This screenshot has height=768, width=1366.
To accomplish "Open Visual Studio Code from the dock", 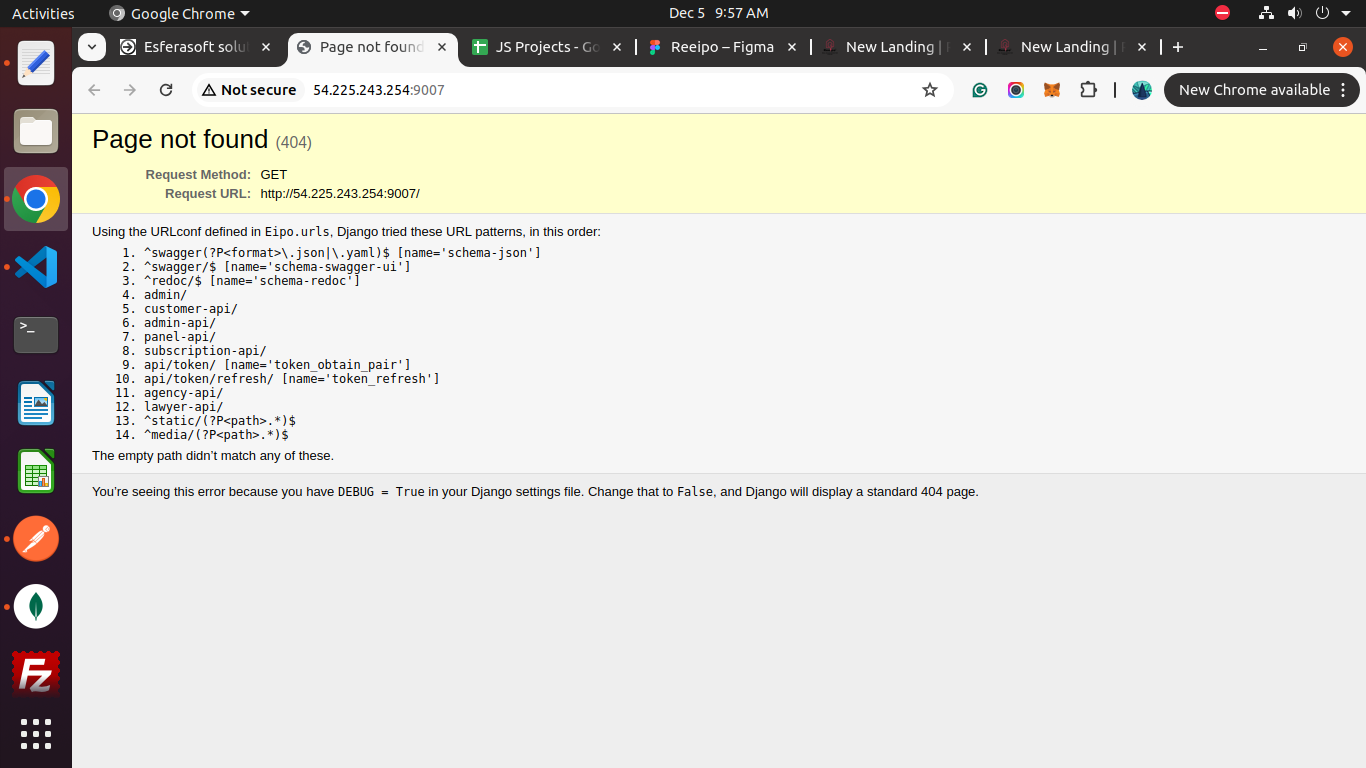I will click(36, 267).
